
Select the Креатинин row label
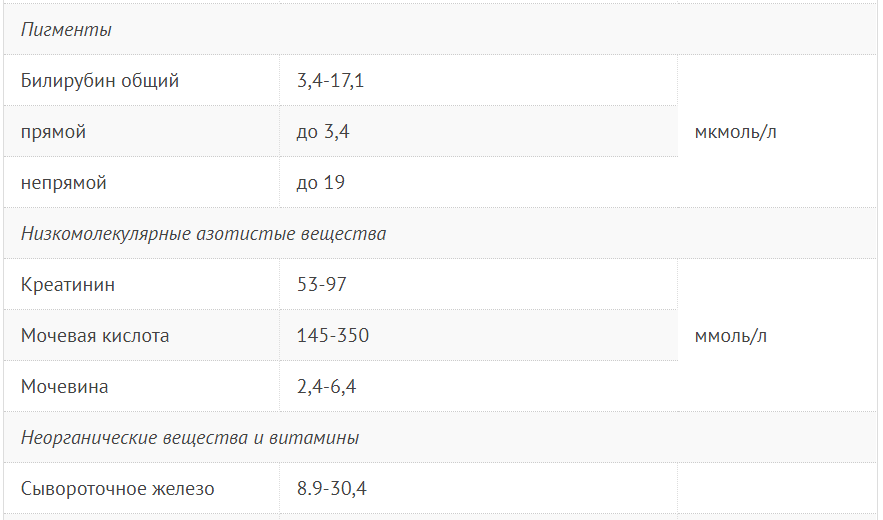tap(68, 285)
